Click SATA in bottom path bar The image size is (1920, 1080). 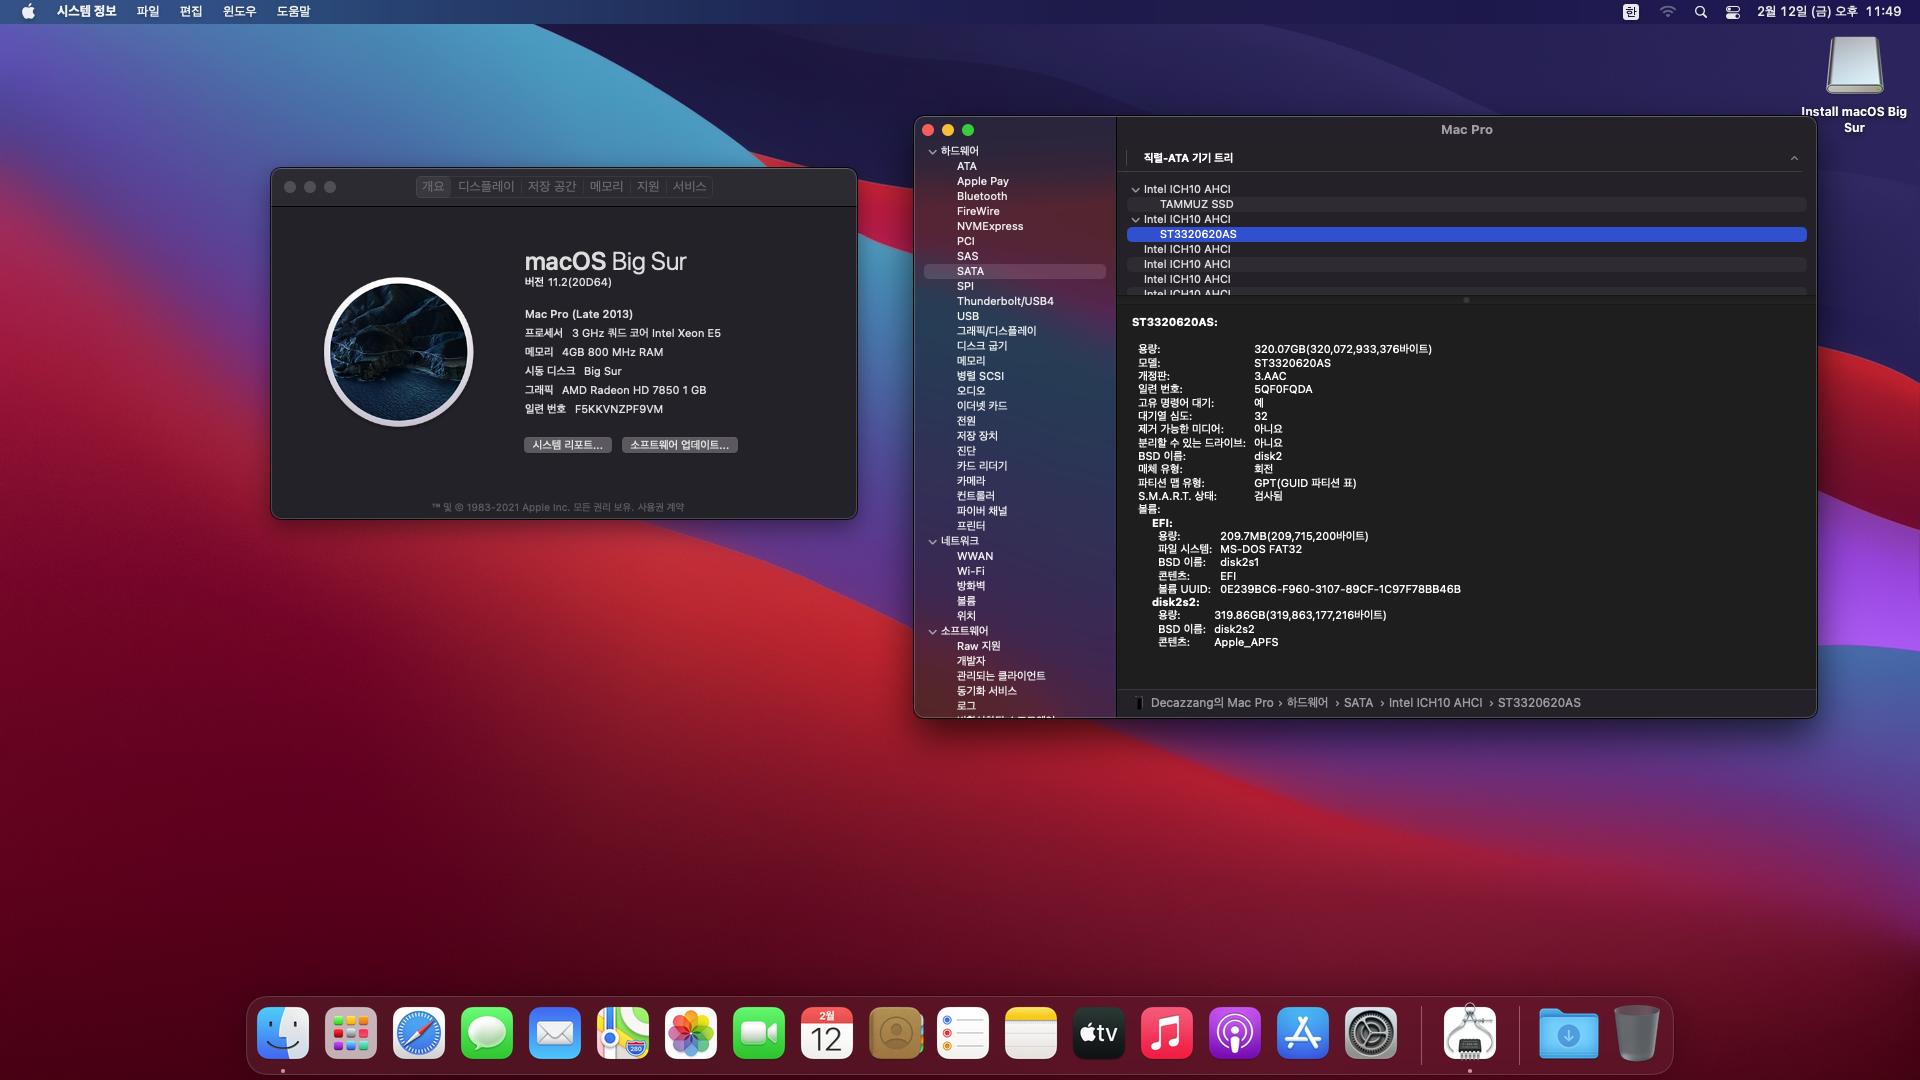pyautogui.click(x=1358, y=703)
